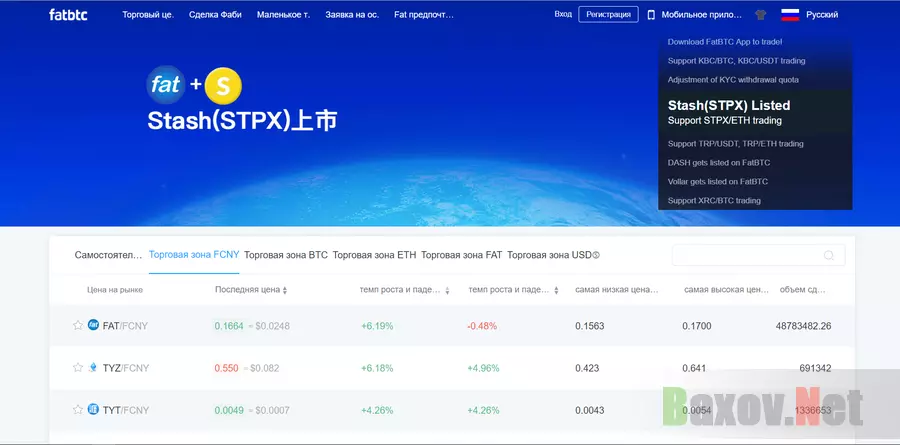Click the FAT coin icon in table

click(94, 325)
